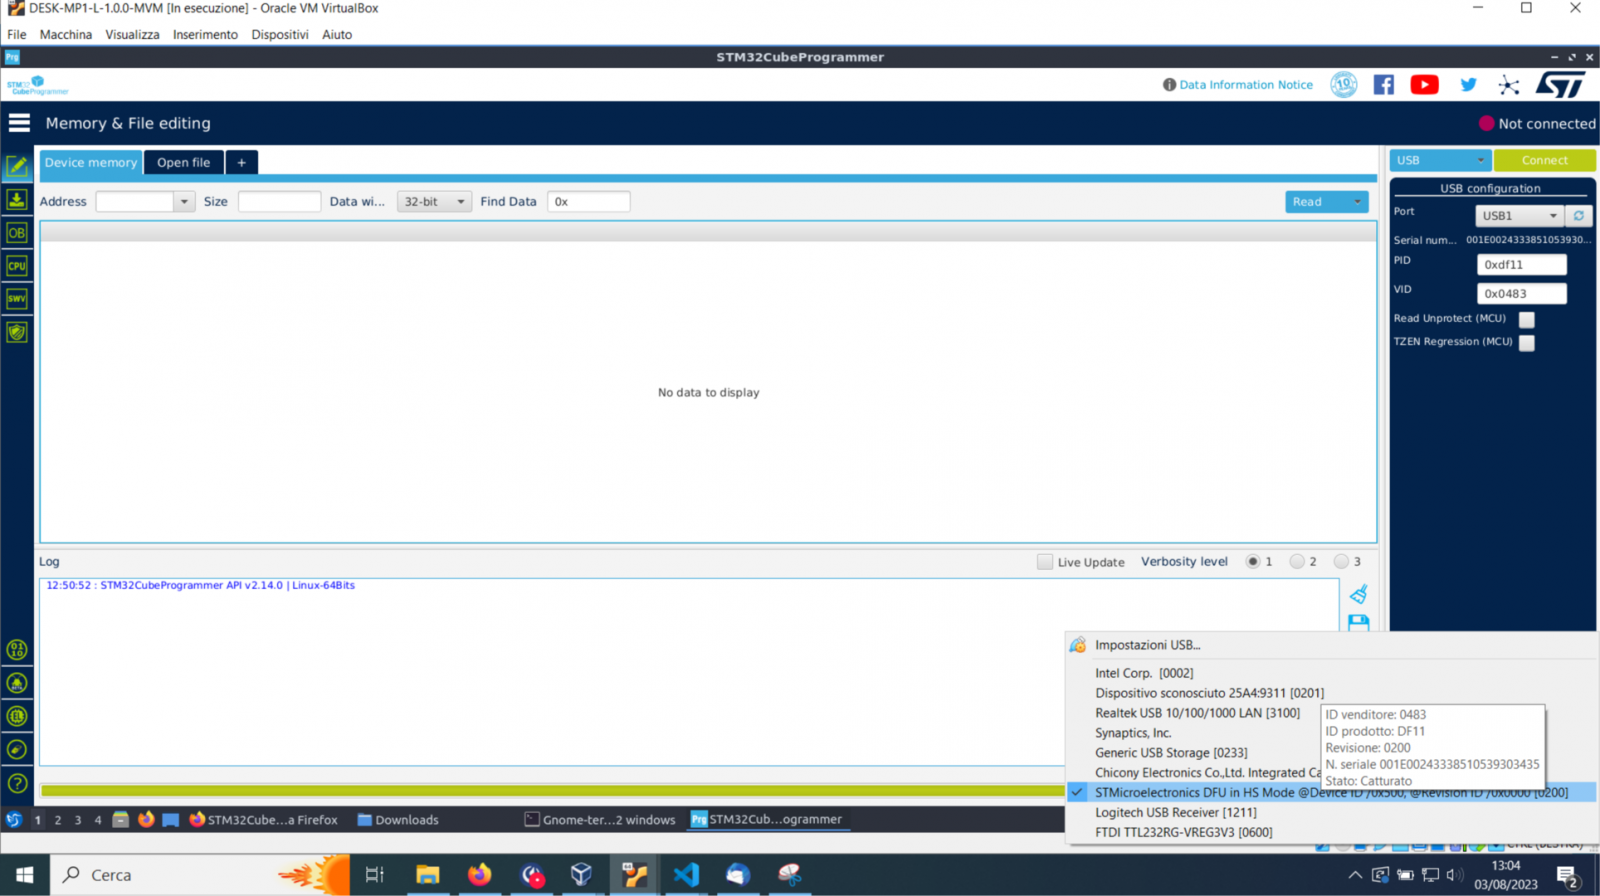
Task: Open the Data Information Notice link
Action: tap(1245, 85)
